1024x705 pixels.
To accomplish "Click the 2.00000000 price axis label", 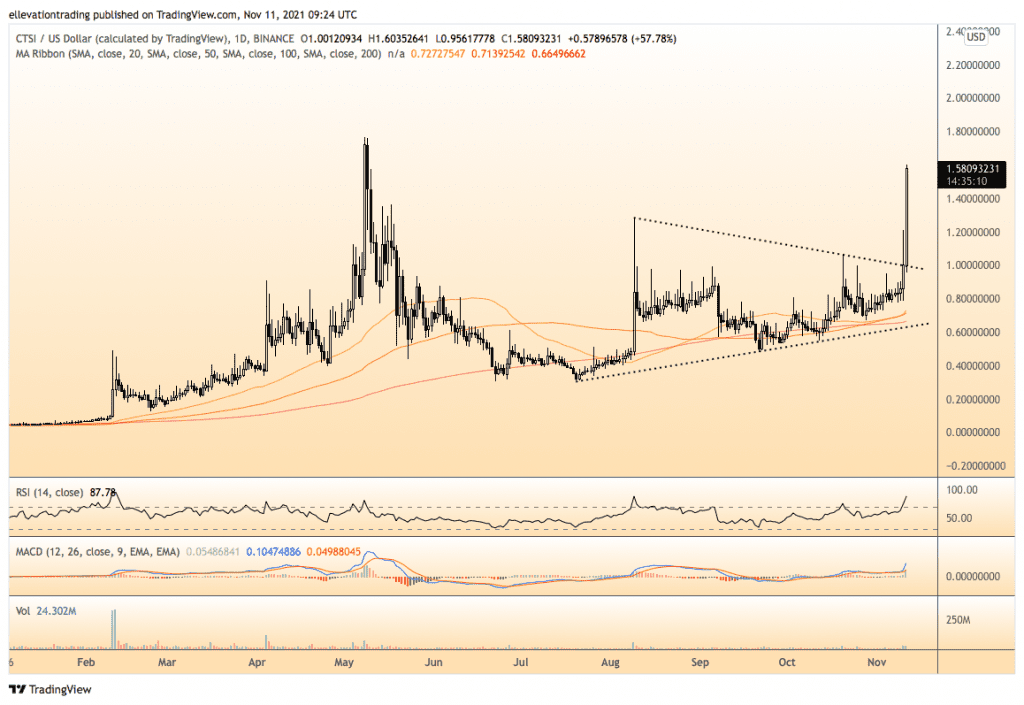I will coord(972,98).
